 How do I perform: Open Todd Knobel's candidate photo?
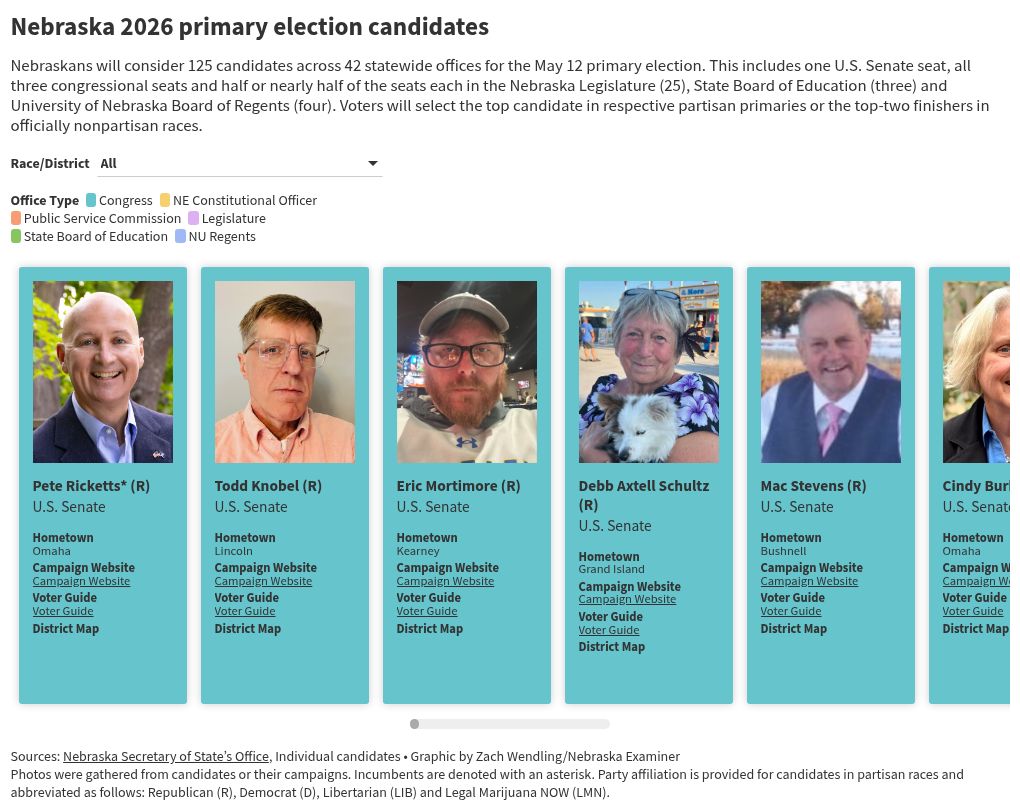(285, 371)
